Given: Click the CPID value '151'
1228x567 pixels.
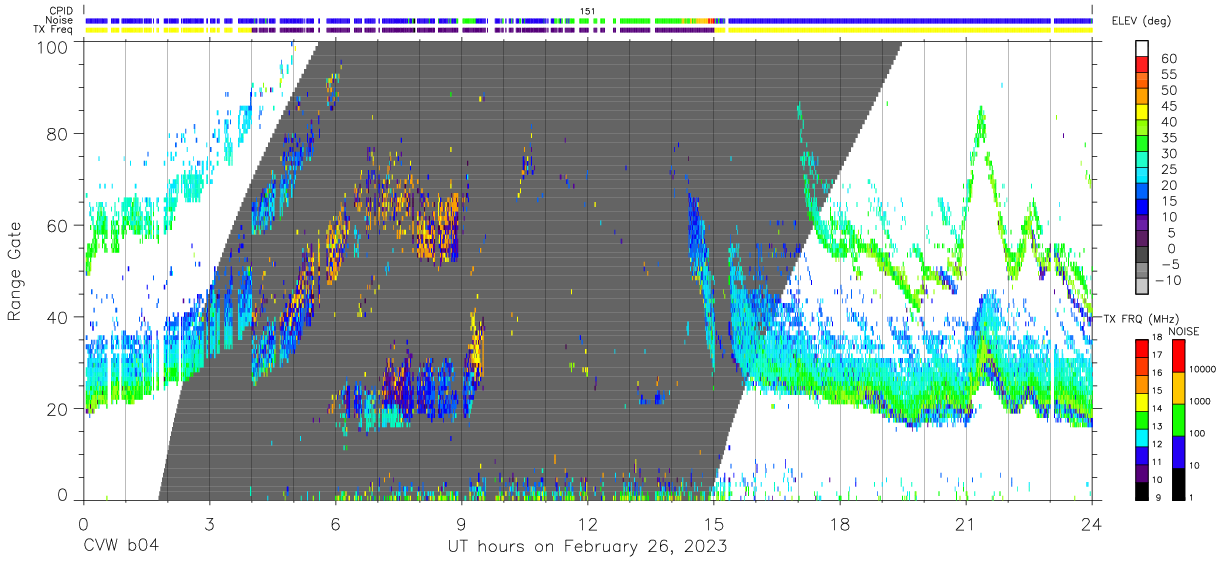Looking at the screenshot, I should (588, 11).
